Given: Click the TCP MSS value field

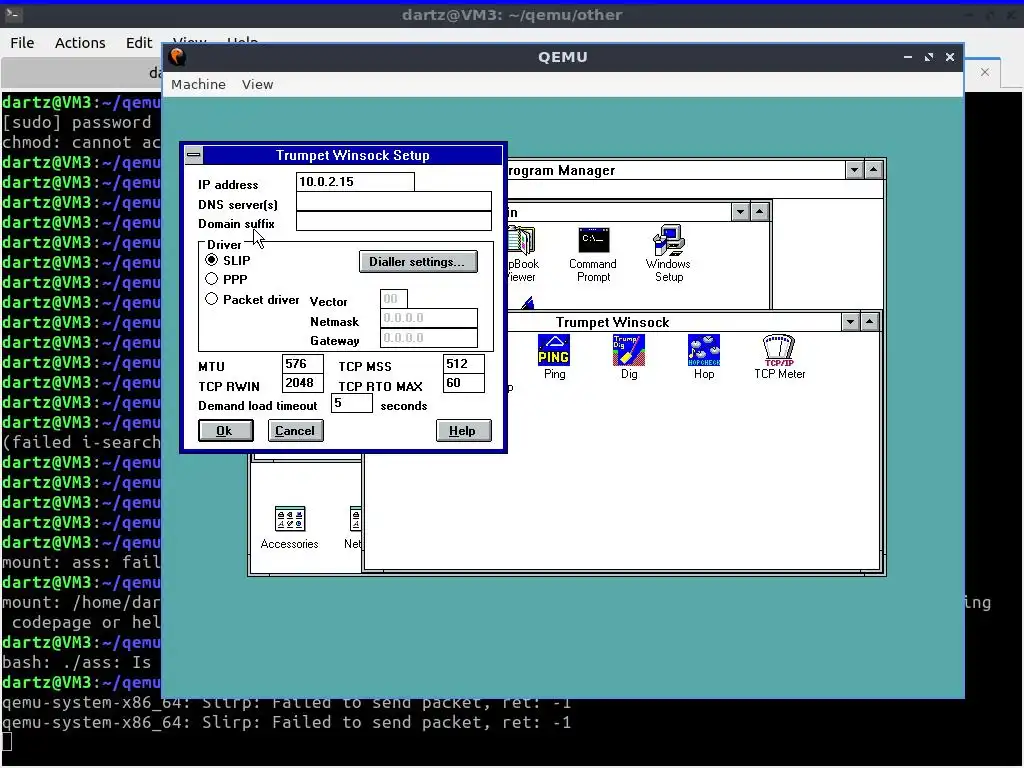Looking at the screenshot, I should pos(464,364).
